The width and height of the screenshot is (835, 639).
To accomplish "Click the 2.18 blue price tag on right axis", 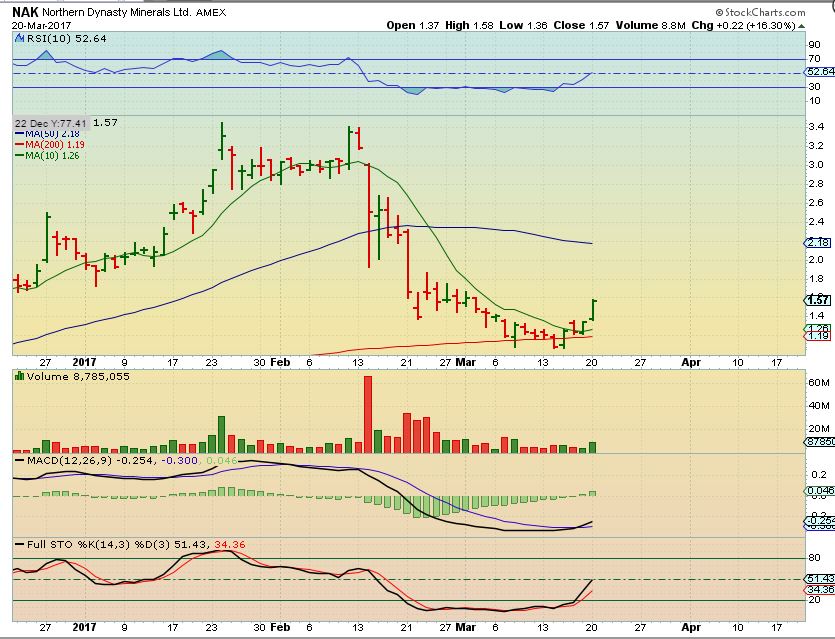I will (817, 242).
